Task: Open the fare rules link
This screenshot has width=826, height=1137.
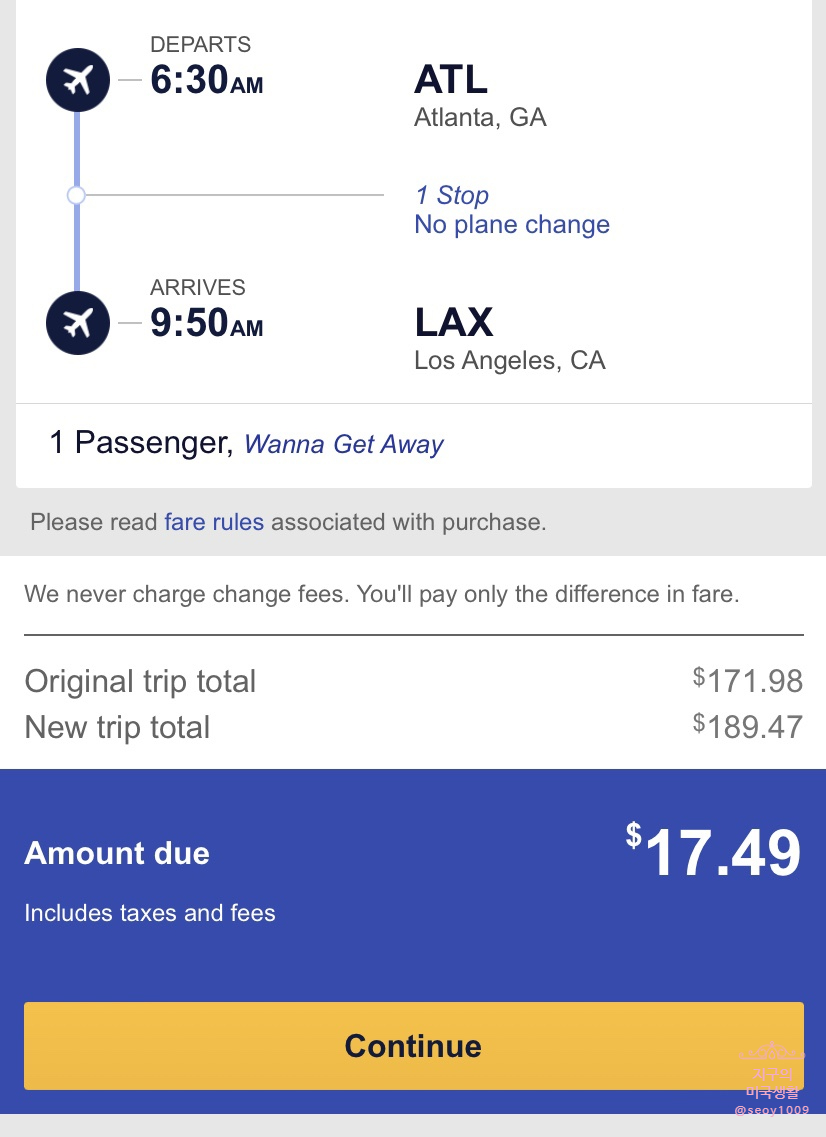Action: click(x=214, y=522)
